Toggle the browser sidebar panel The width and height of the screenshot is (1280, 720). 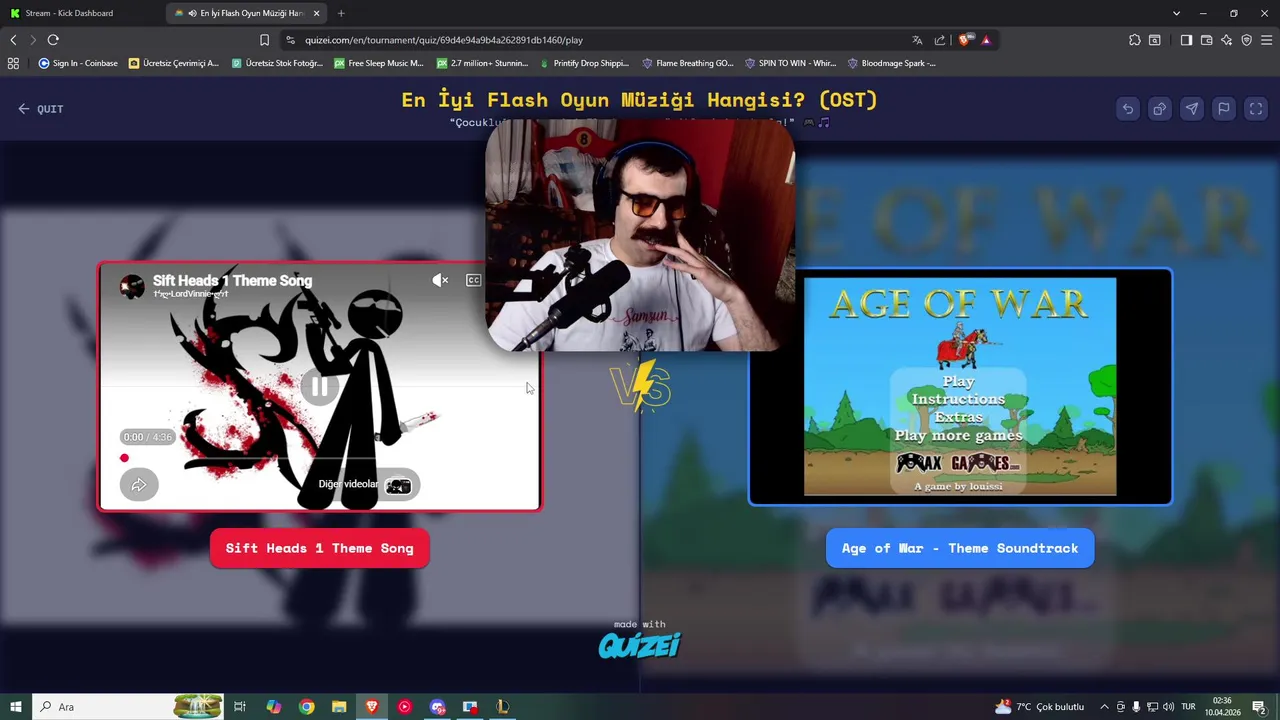(1186, 40)
